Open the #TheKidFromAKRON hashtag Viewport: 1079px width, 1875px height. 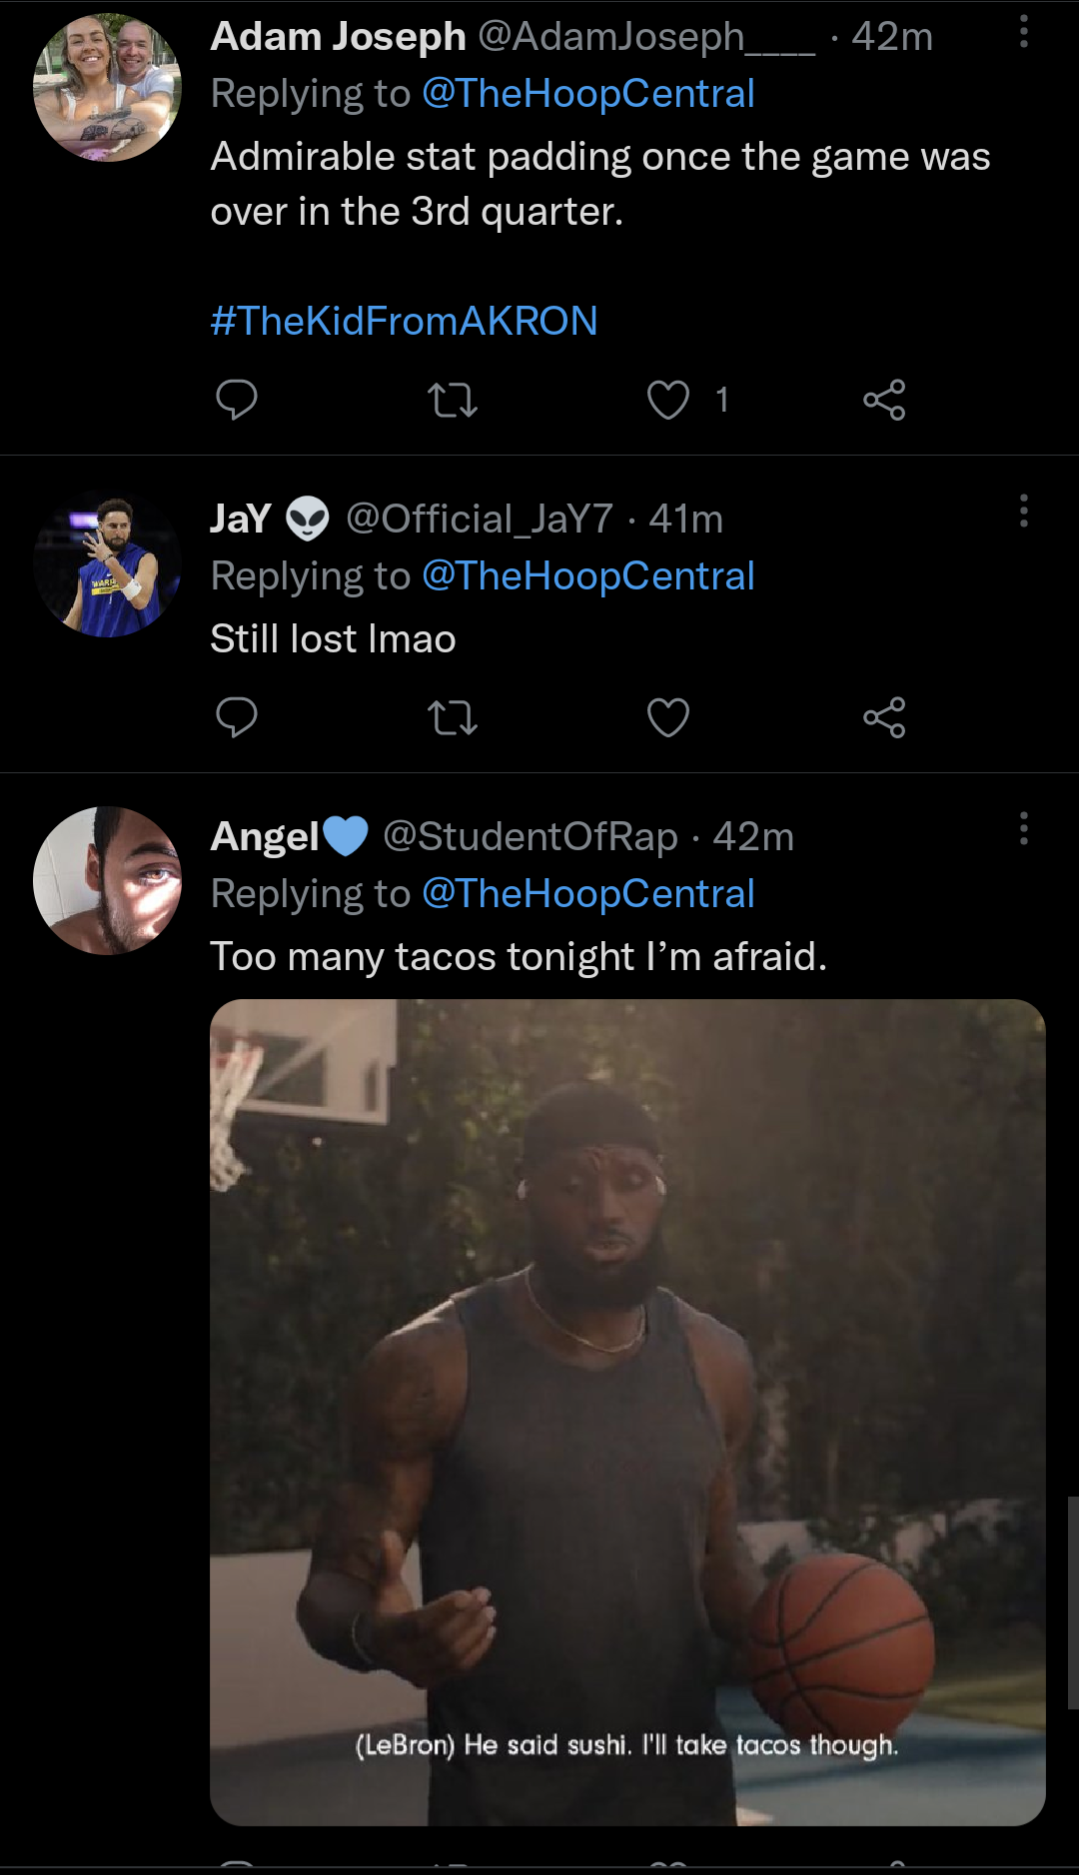pos(404,321)
